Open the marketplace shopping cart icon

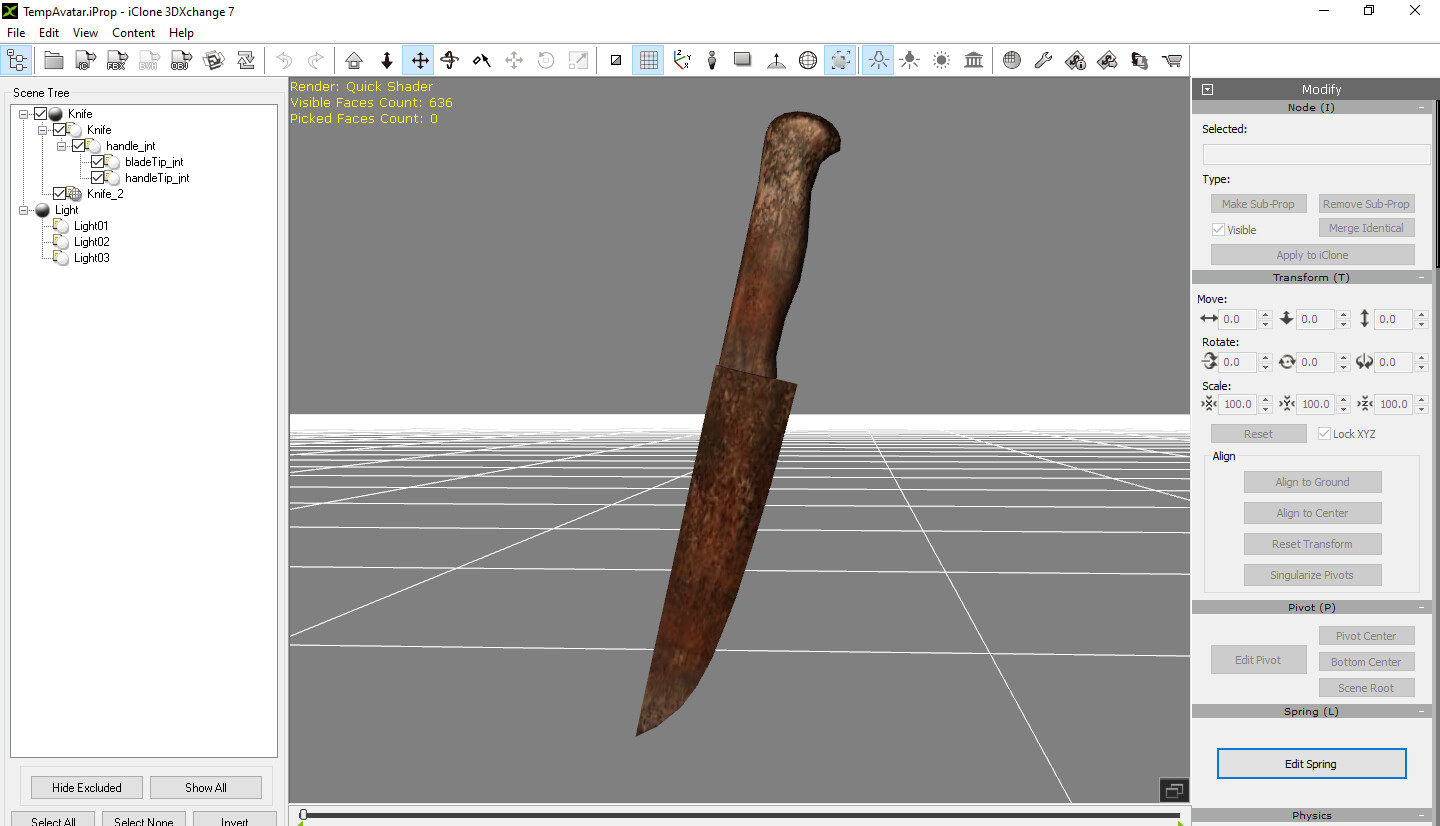tap(1172, 60)
